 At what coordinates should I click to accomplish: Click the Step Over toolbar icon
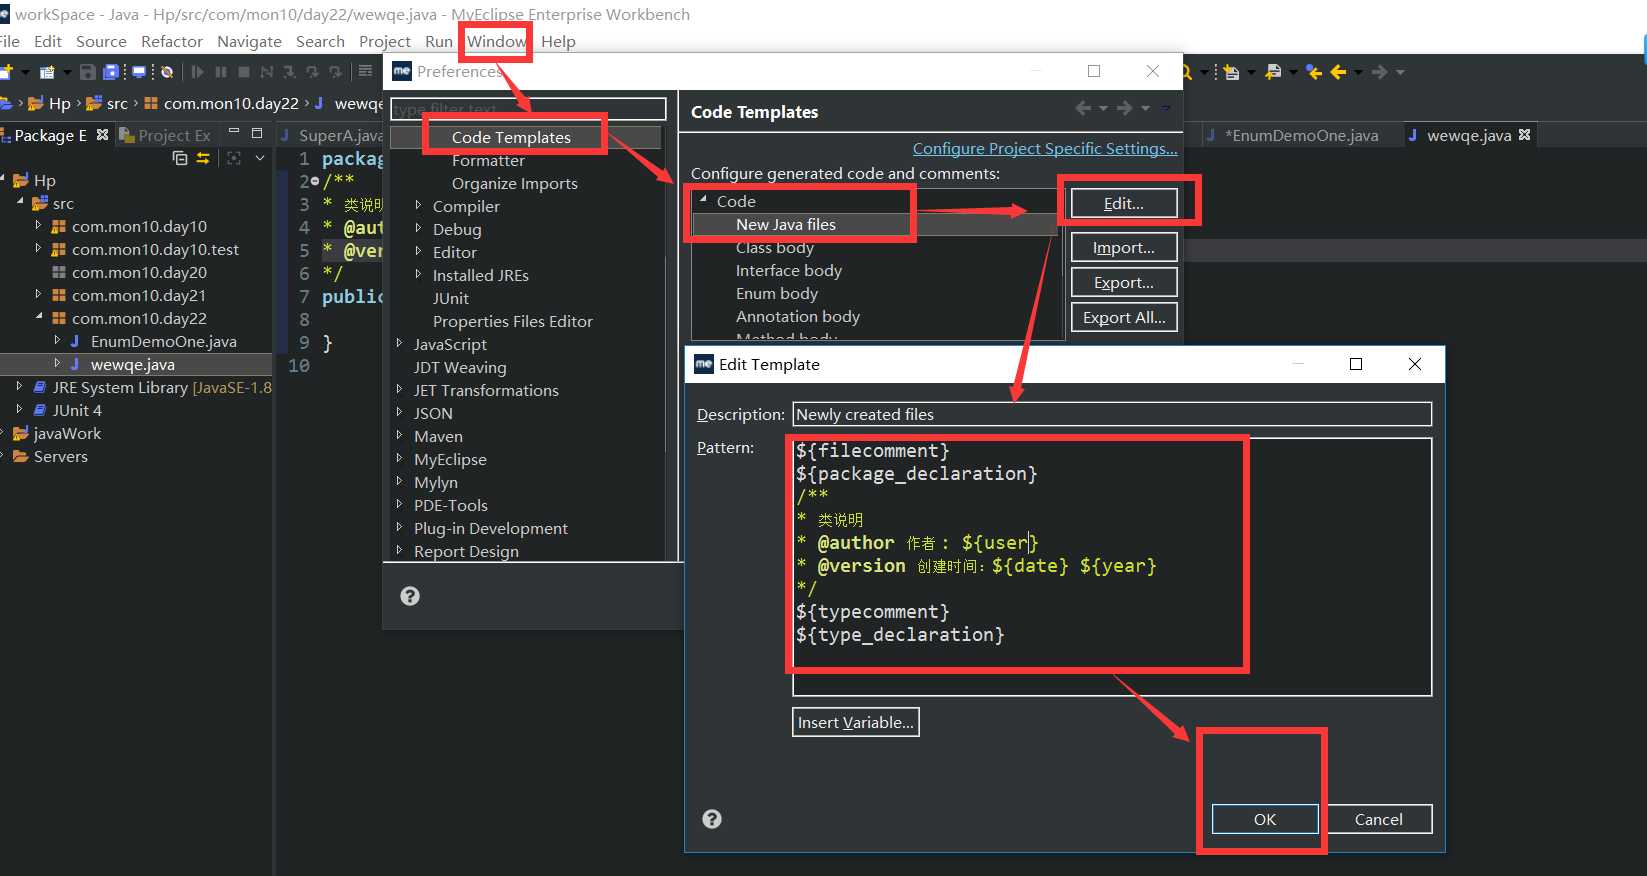click(312, 72)
